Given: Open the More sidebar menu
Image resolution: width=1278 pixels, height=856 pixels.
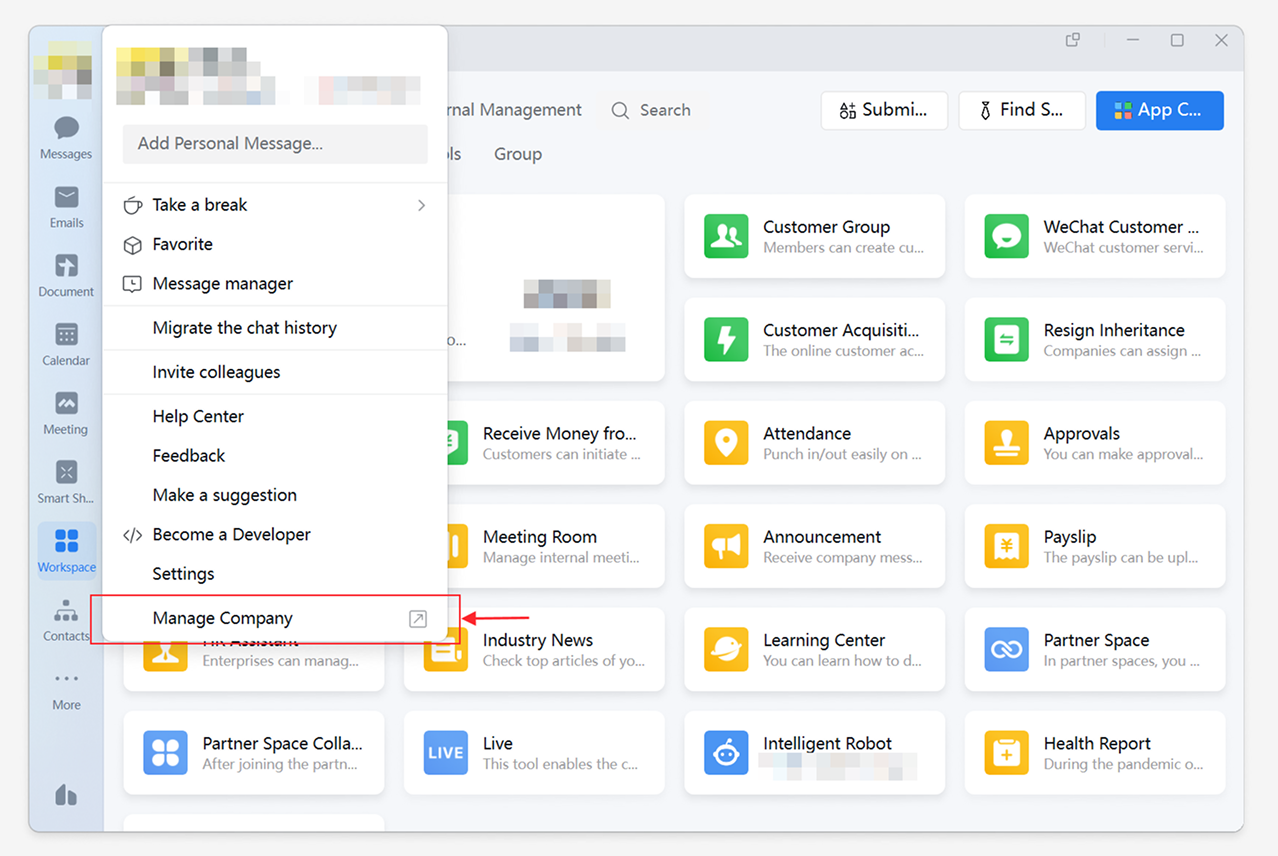Looking at the screenshot, I should tap(66, 689).
